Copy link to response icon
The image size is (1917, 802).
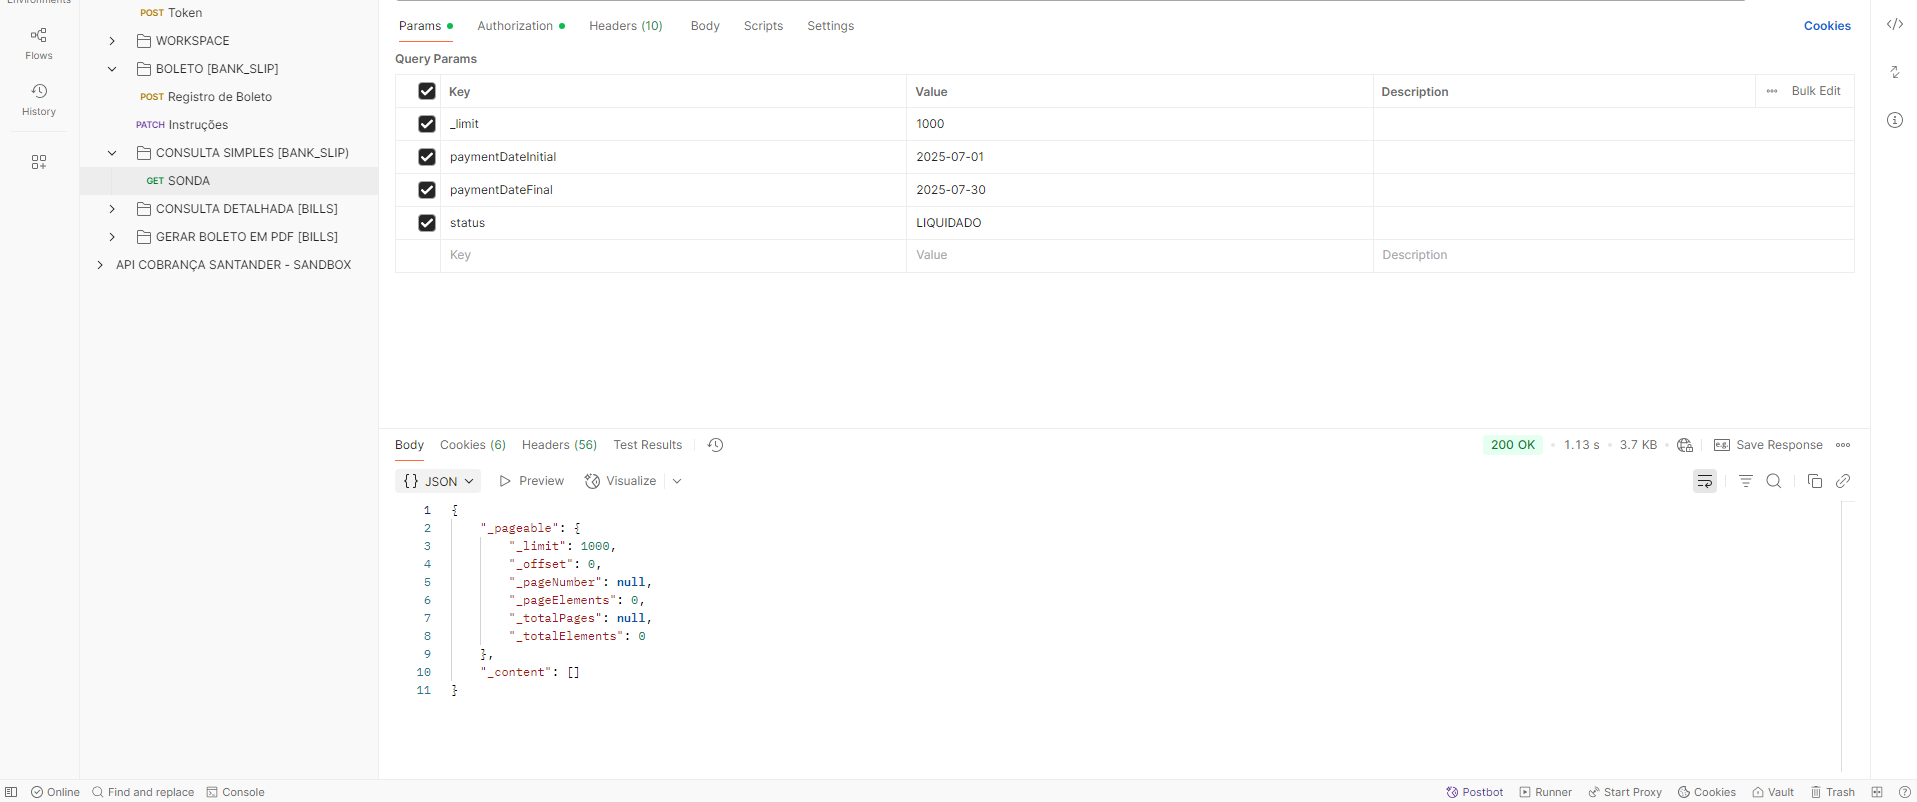(1843, 481)
